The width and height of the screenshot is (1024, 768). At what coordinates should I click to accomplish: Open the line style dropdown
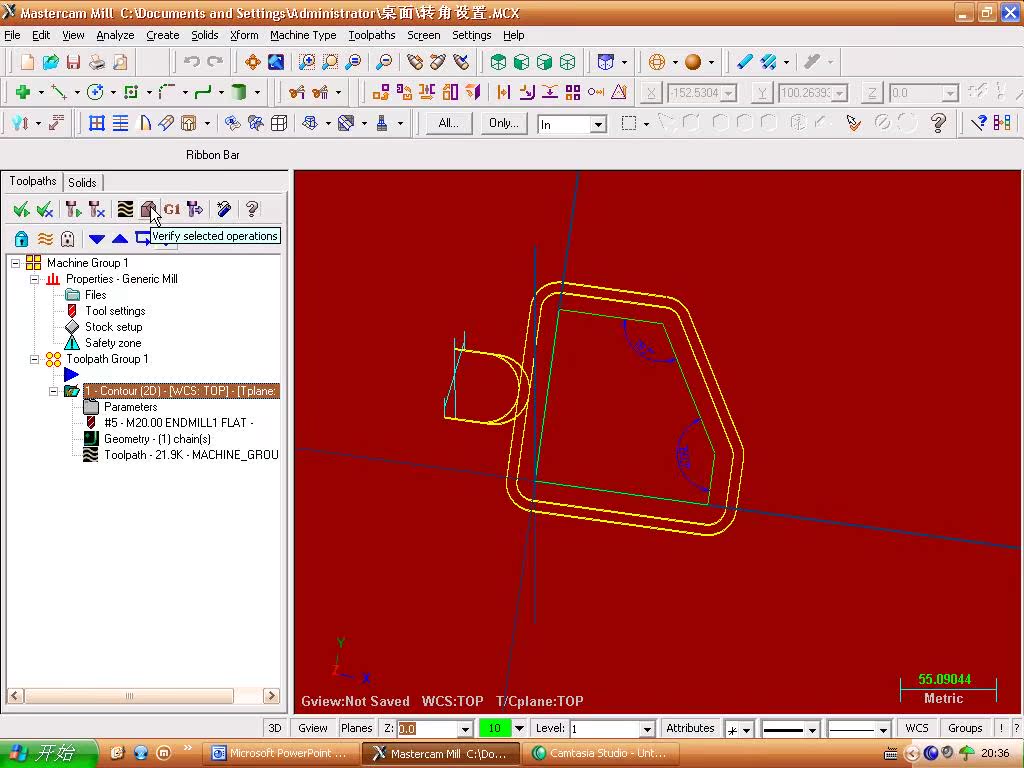click(812, 729)
